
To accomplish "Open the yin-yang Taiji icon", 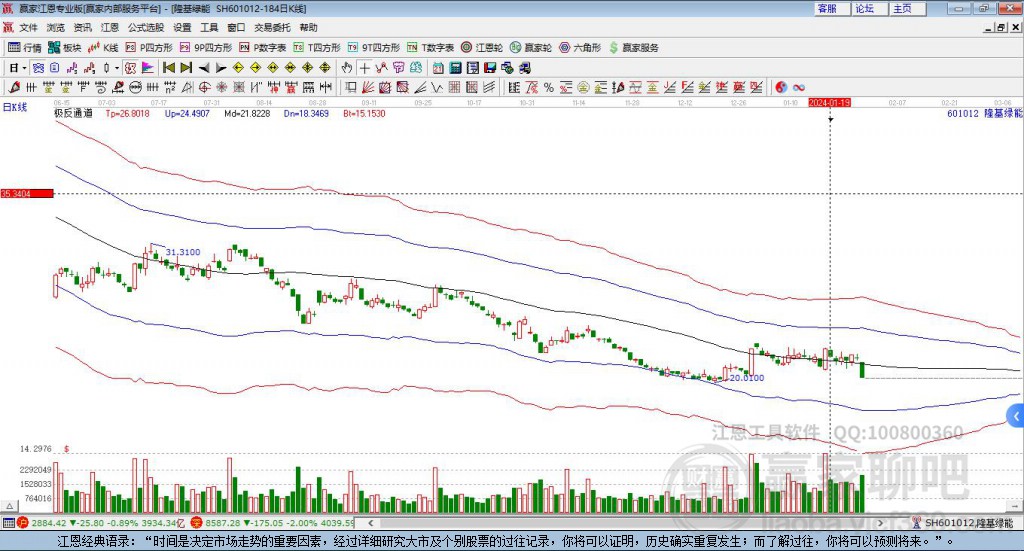I will click(x=780, y=87).
